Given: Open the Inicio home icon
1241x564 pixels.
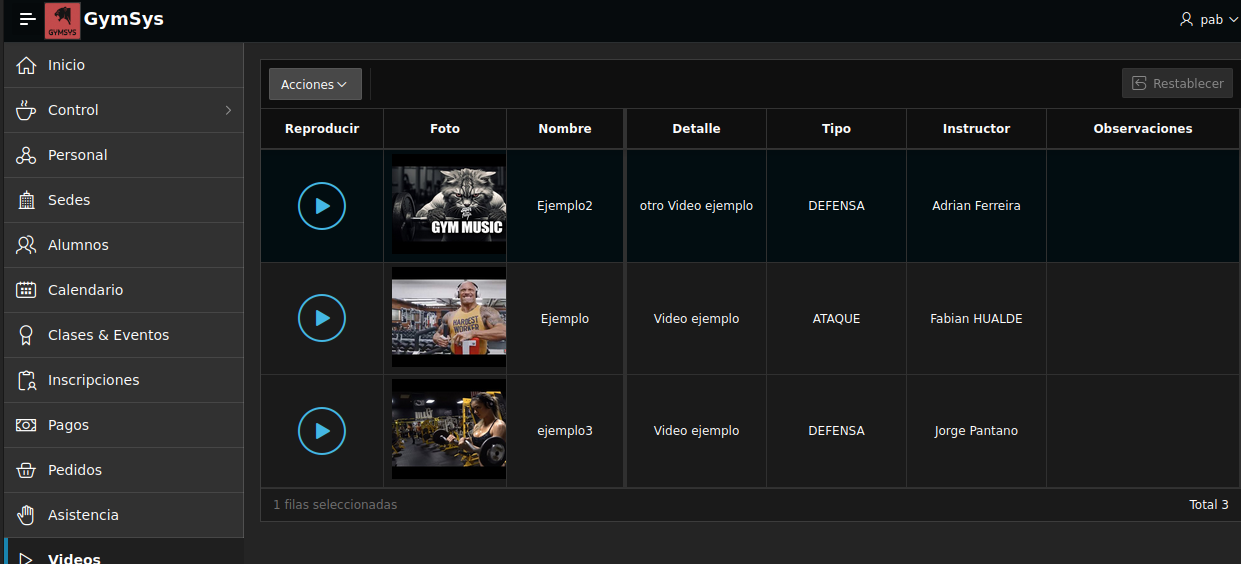Looking at the screenshot, I should [27, 65].
